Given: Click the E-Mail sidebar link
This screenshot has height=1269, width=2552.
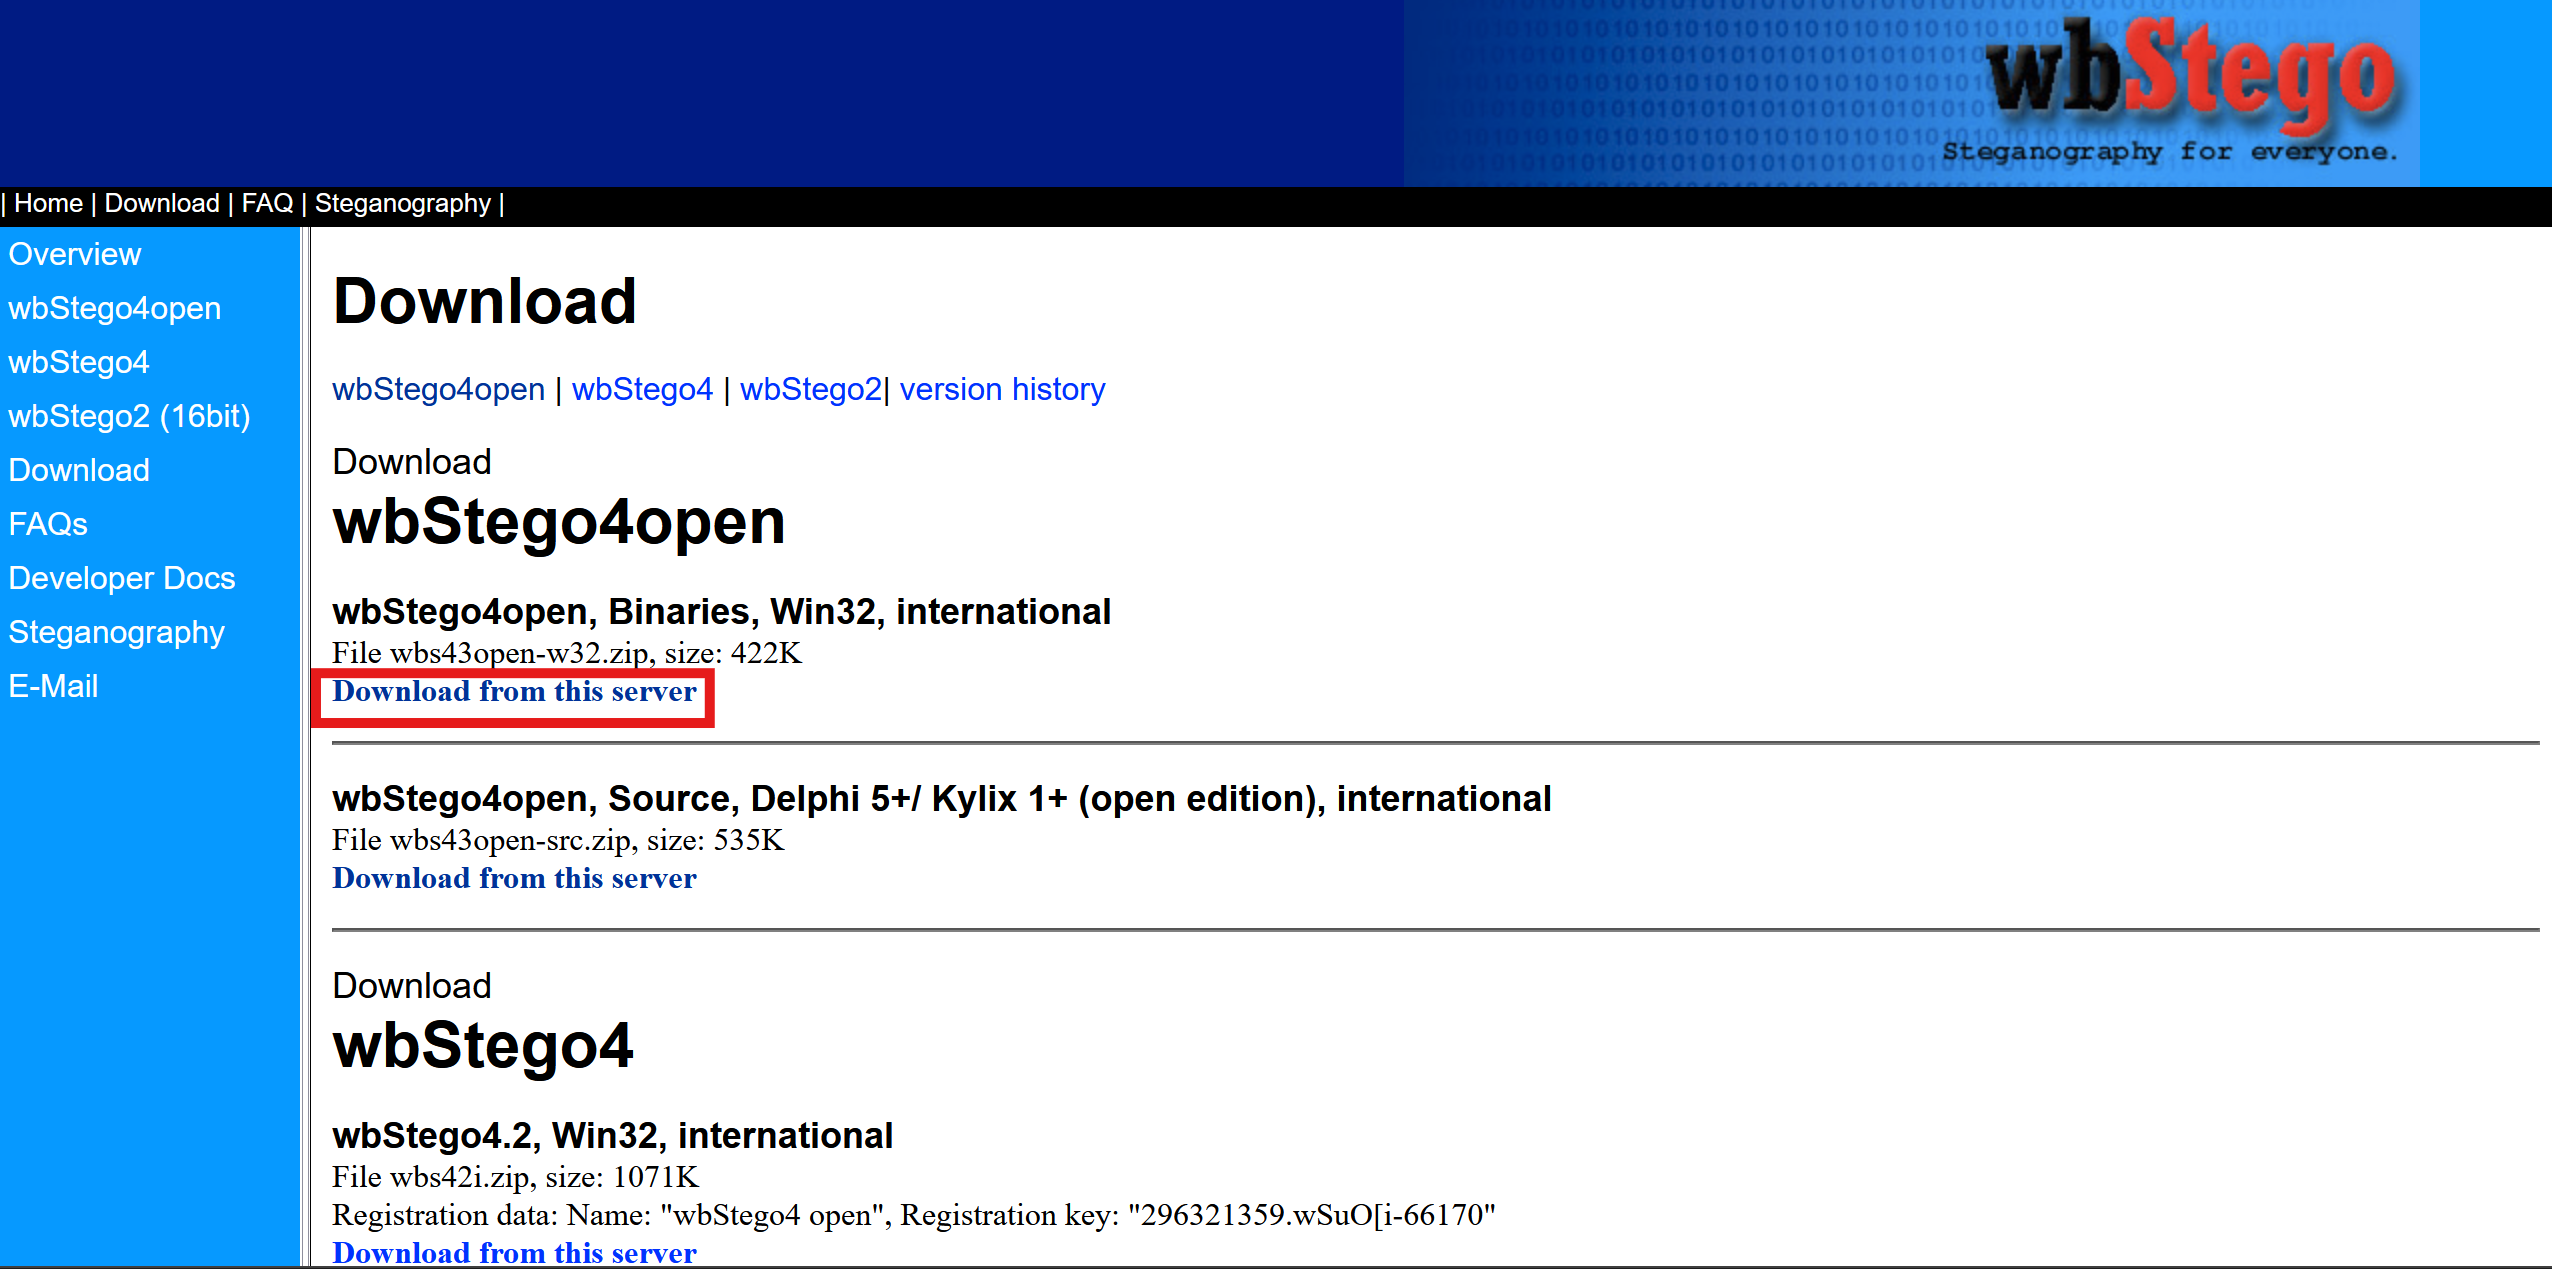Looking at the screenshot, I should pyautogui.click(x=54, y=687).
